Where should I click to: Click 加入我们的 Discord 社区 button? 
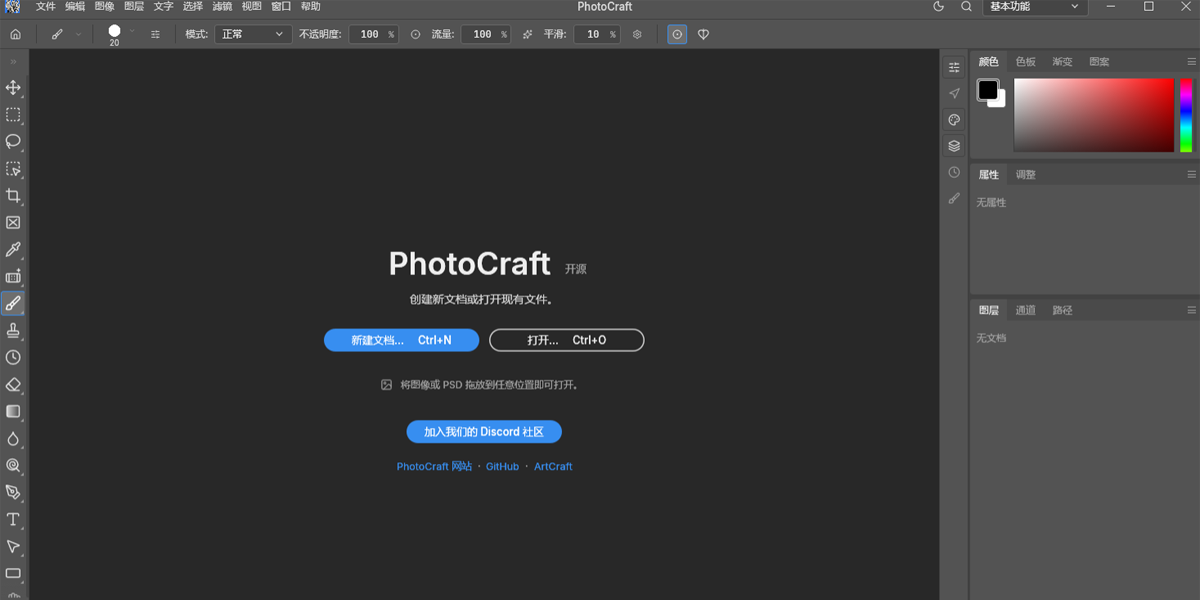coord(484,432)
